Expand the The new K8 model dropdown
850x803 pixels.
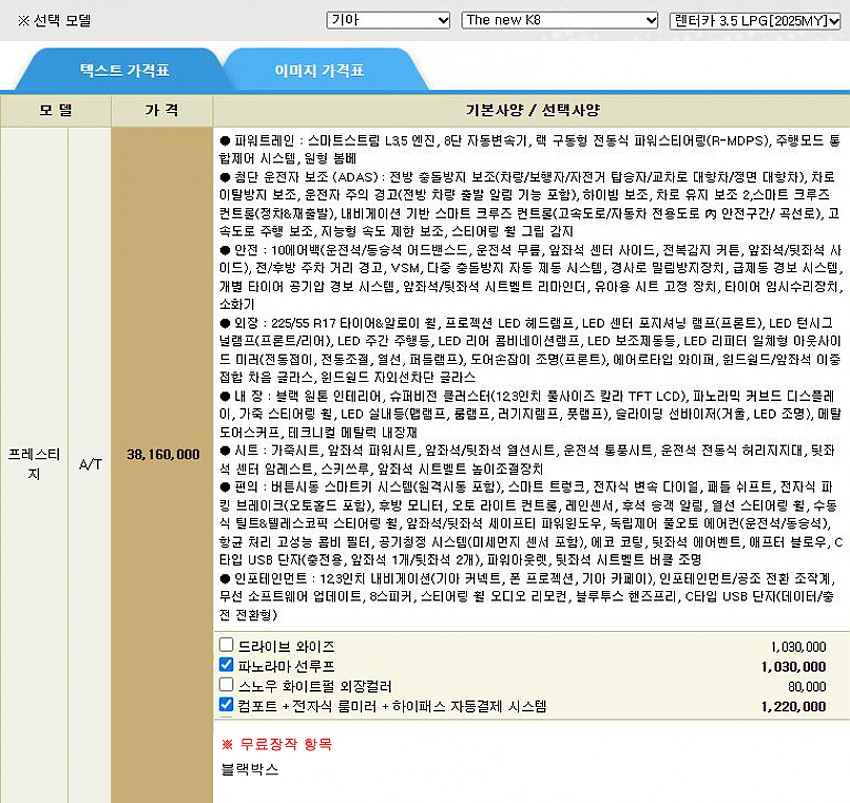(559, 20)
